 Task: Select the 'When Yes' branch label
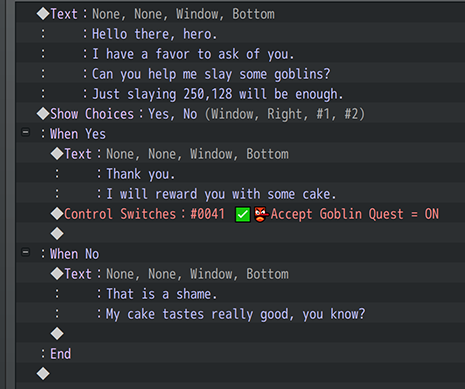click(x=78, y=134)
